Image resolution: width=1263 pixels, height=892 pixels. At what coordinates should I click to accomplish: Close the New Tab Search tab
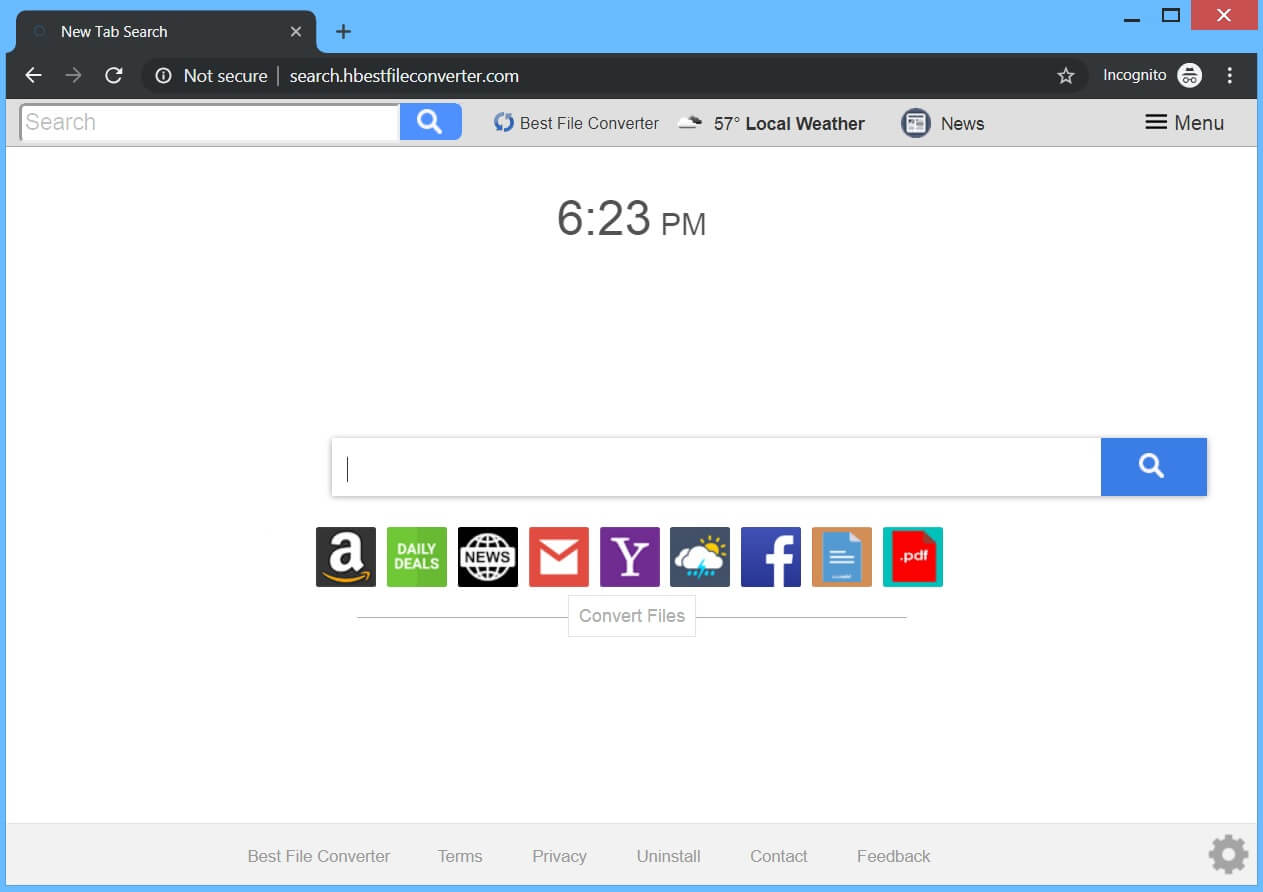296,32
